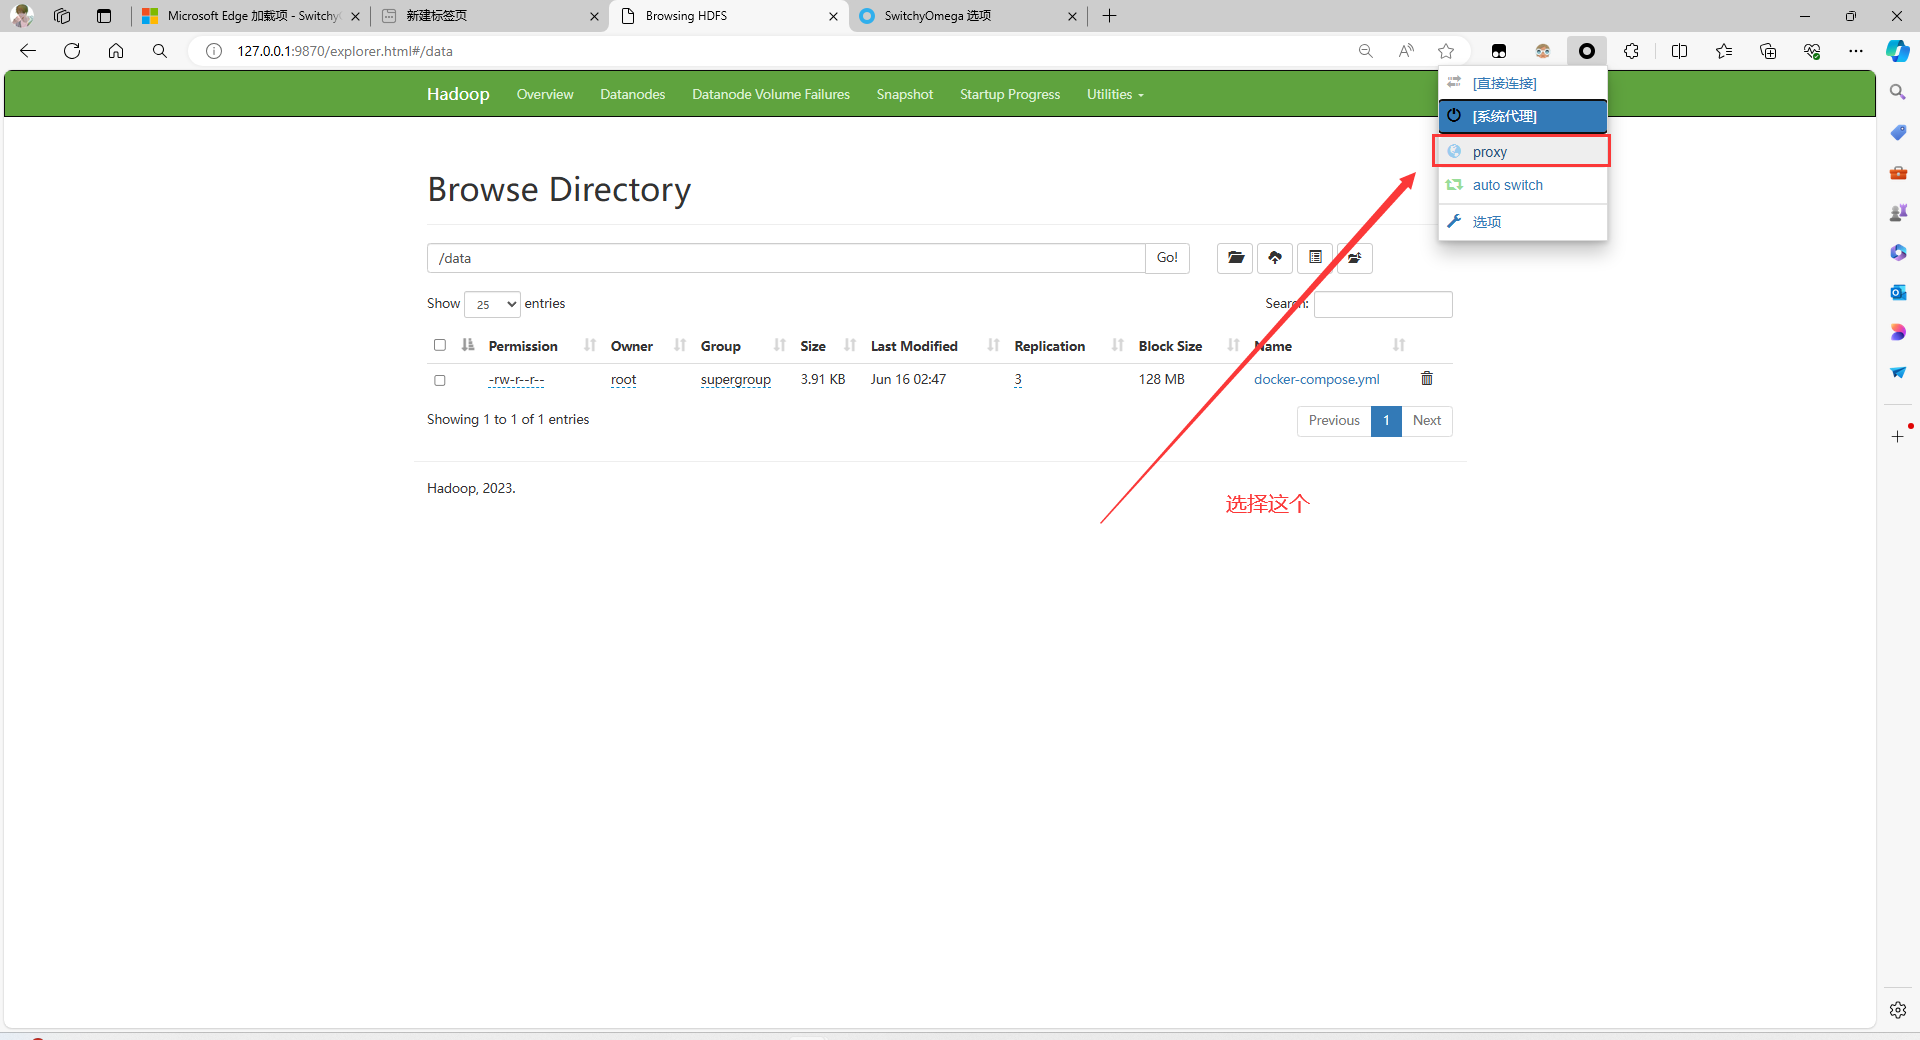Open the Datanodes navigation link
The width and height of the screenshot is (1920, 1040).
(x=633, y=94)
